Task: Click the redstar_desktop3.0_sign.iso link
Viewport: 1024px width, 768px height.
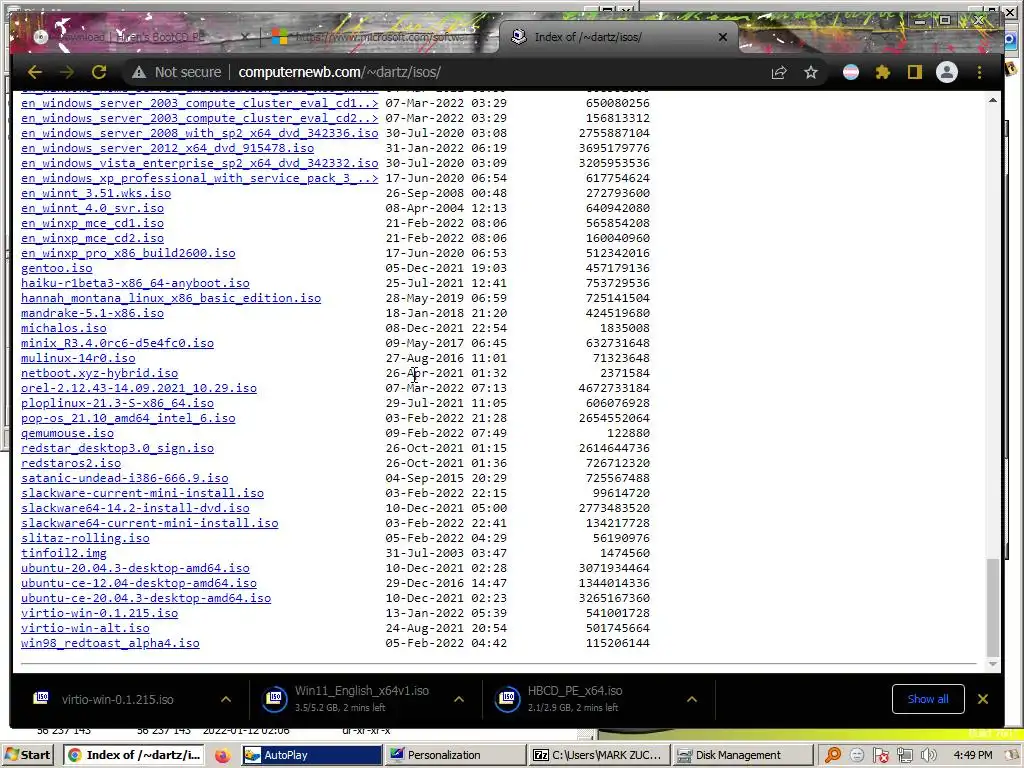Action: click(x=118, y=449)
